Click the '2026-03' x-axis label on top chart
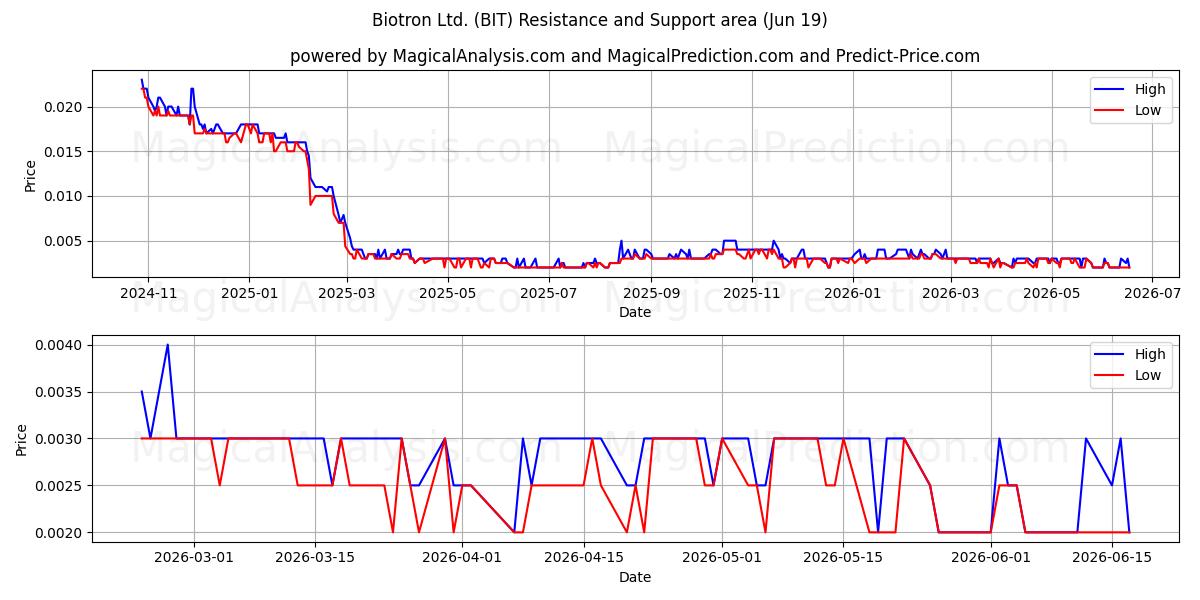1200x600 pixels. tap(950, 293)
